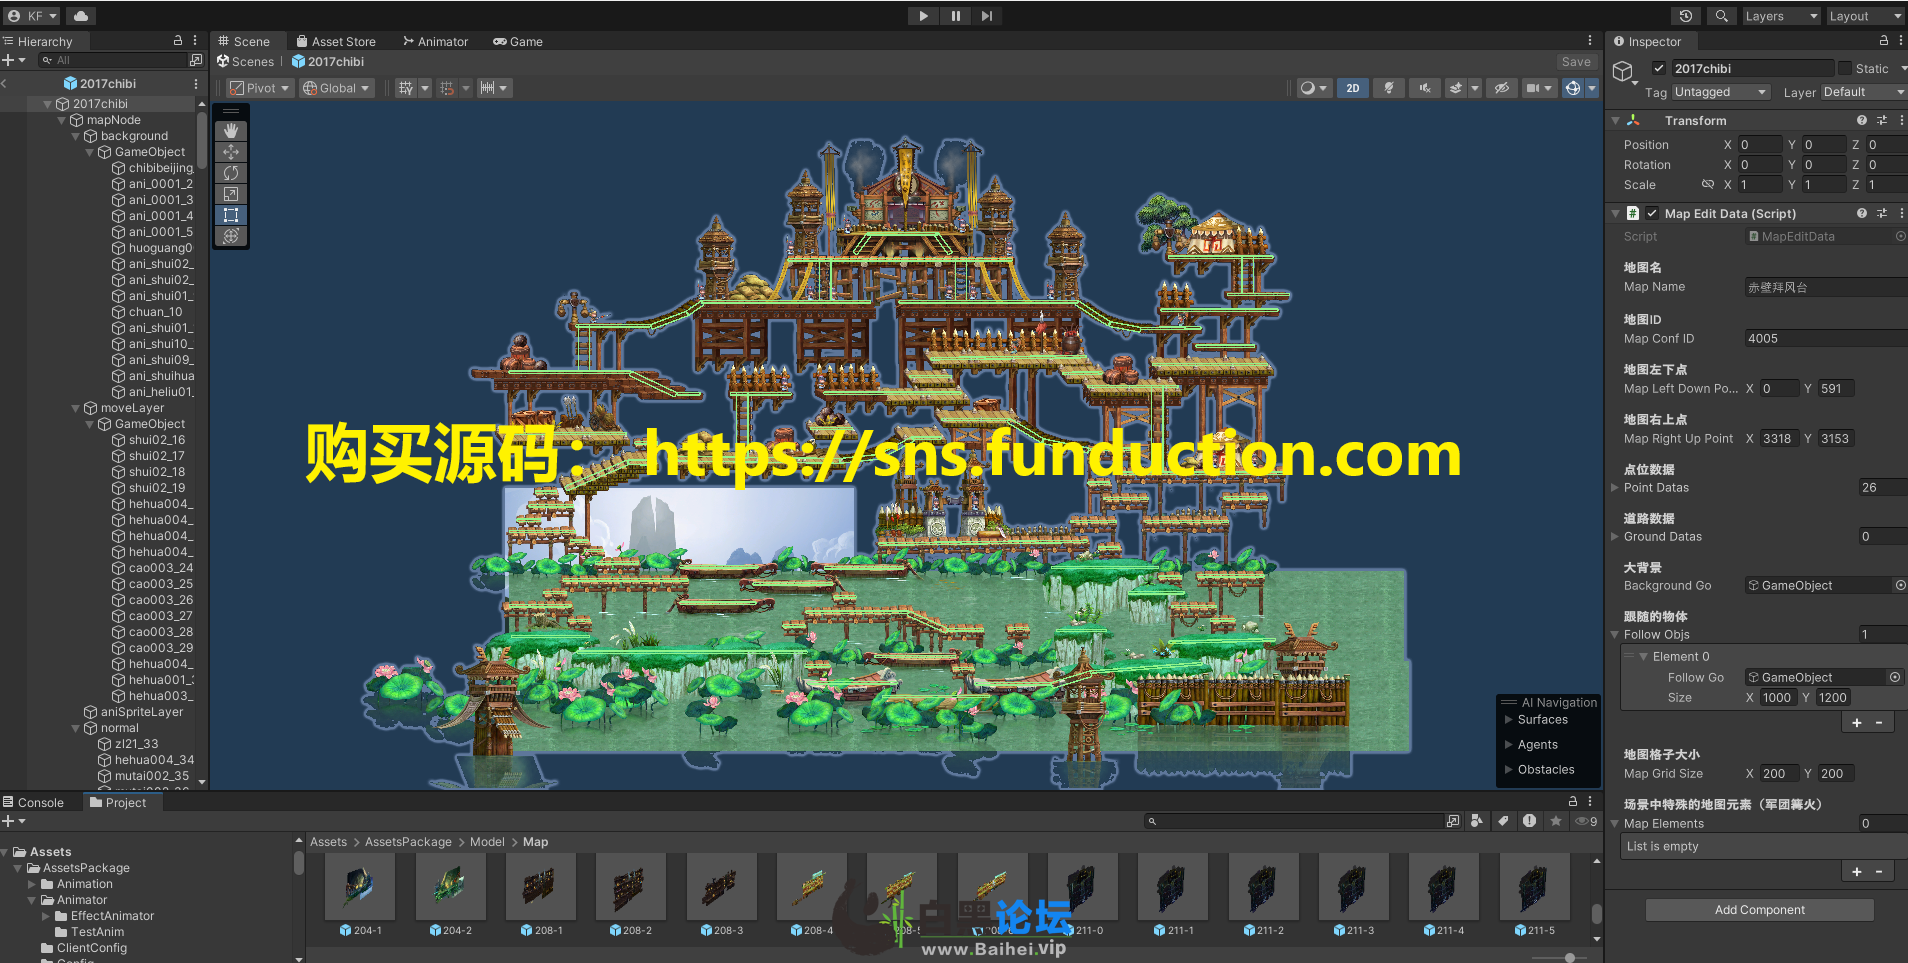The width and height of the screenshot is (1908, 963).
Task: Click Search by Type icon in the Project panel
Action: click(x=1477, y=821)
